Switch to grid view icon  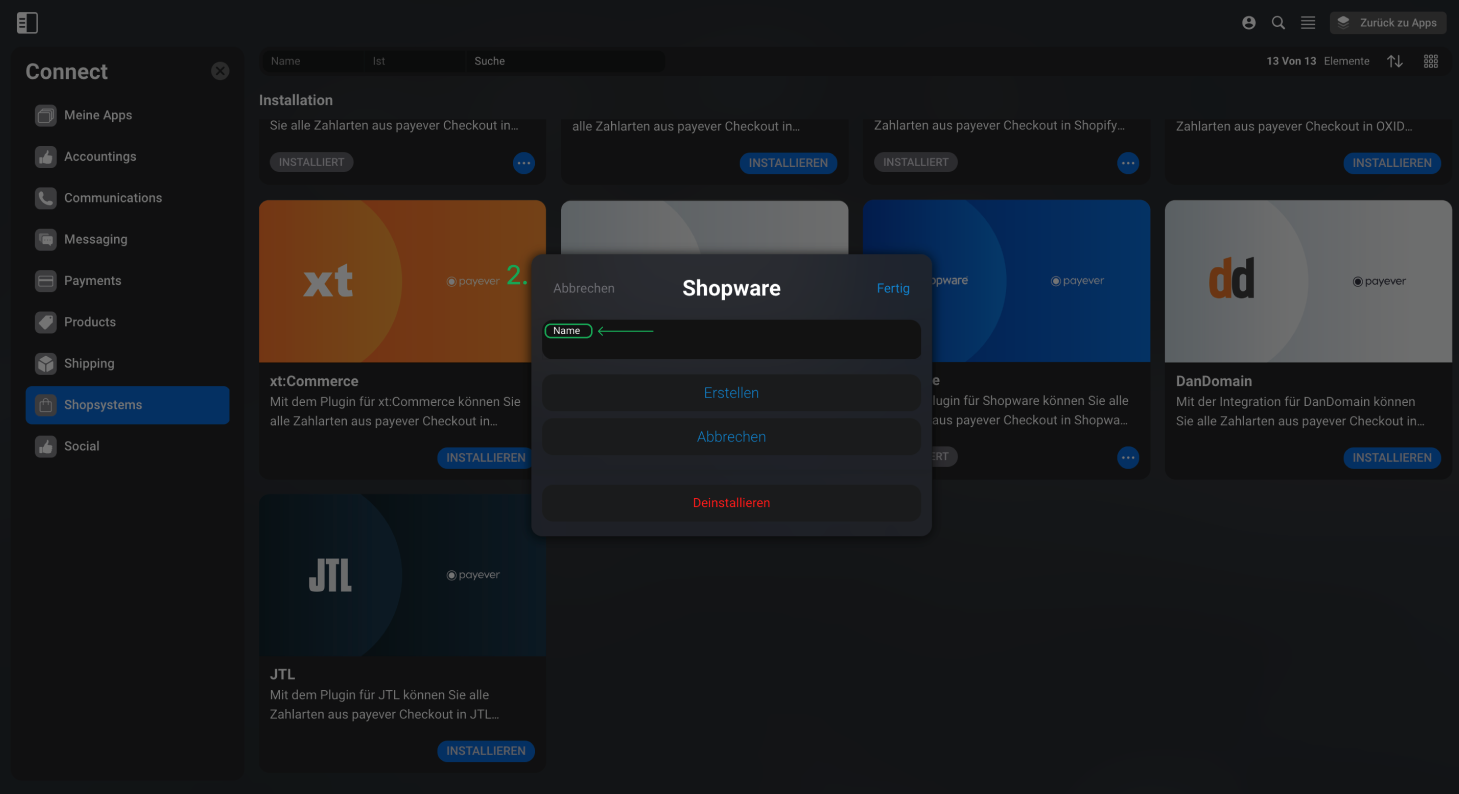tap(1431, 61)
